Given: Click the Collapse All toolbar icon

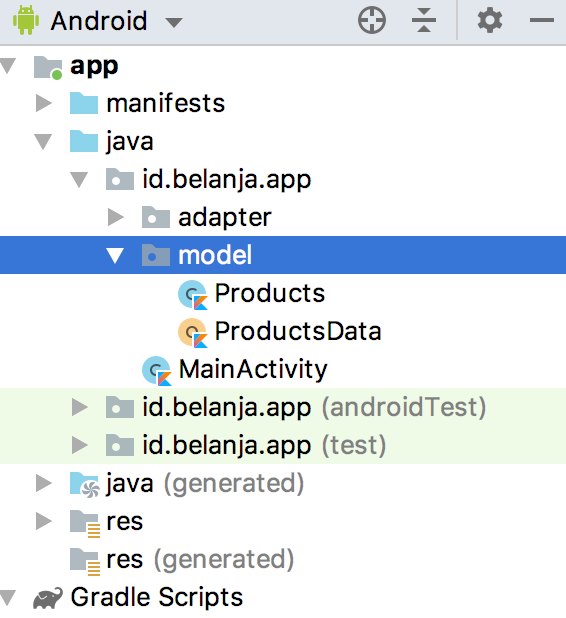Looking at the screenshot, I should coord(424,20).
